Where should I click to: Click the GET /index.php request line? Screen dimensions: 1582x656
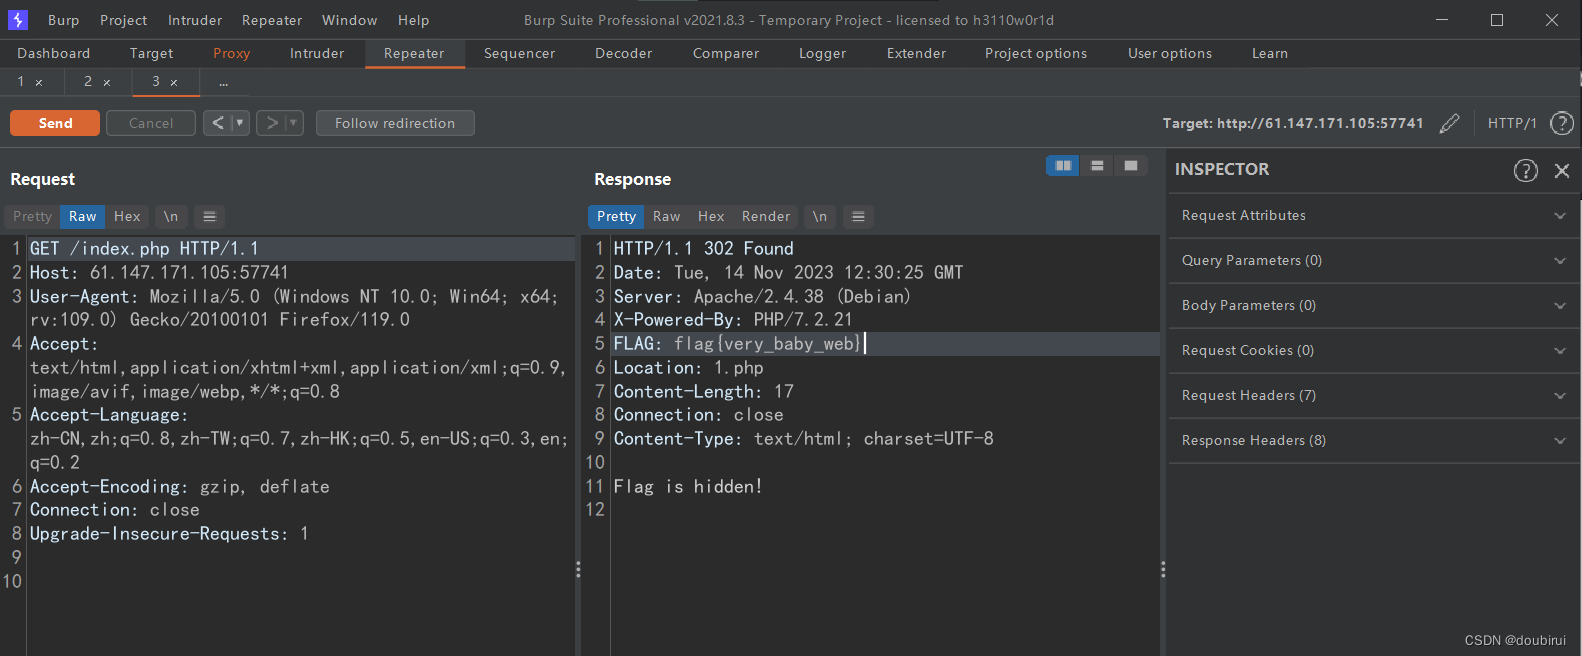click(x=300, y=248)
